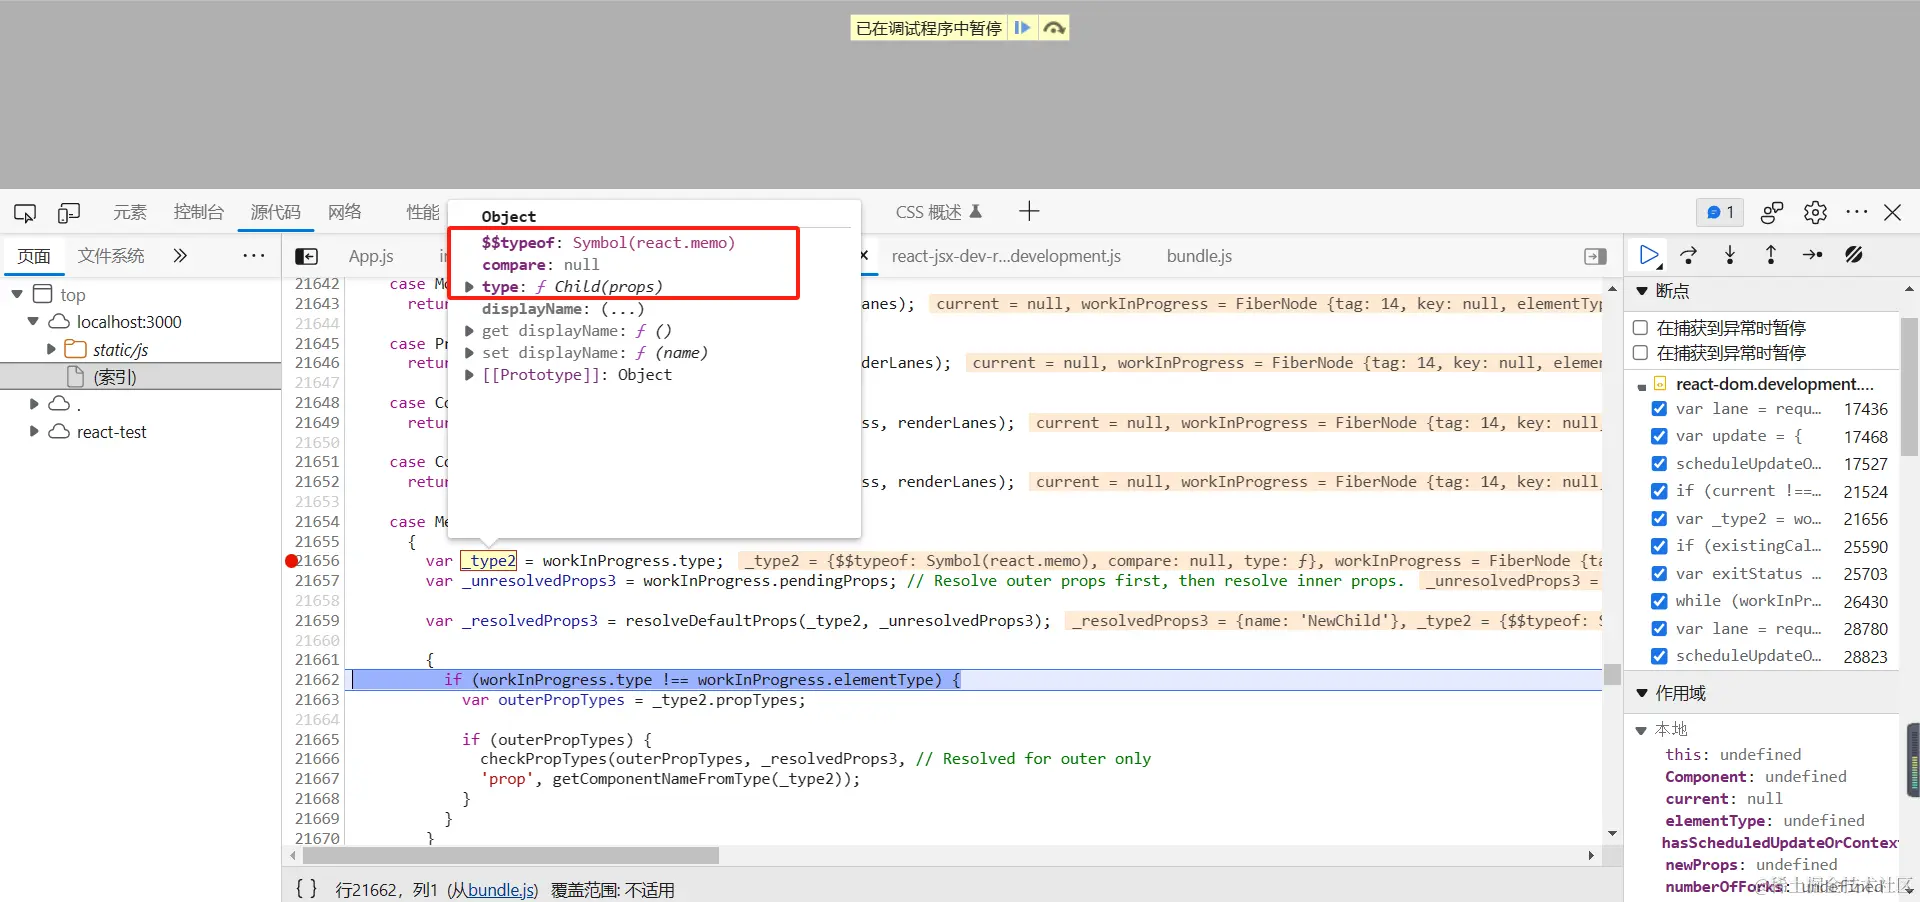Disable var exitStatus breakpoint at 25703
Viewport: 1920px width, 902px height.
(x=1659, y=574)
